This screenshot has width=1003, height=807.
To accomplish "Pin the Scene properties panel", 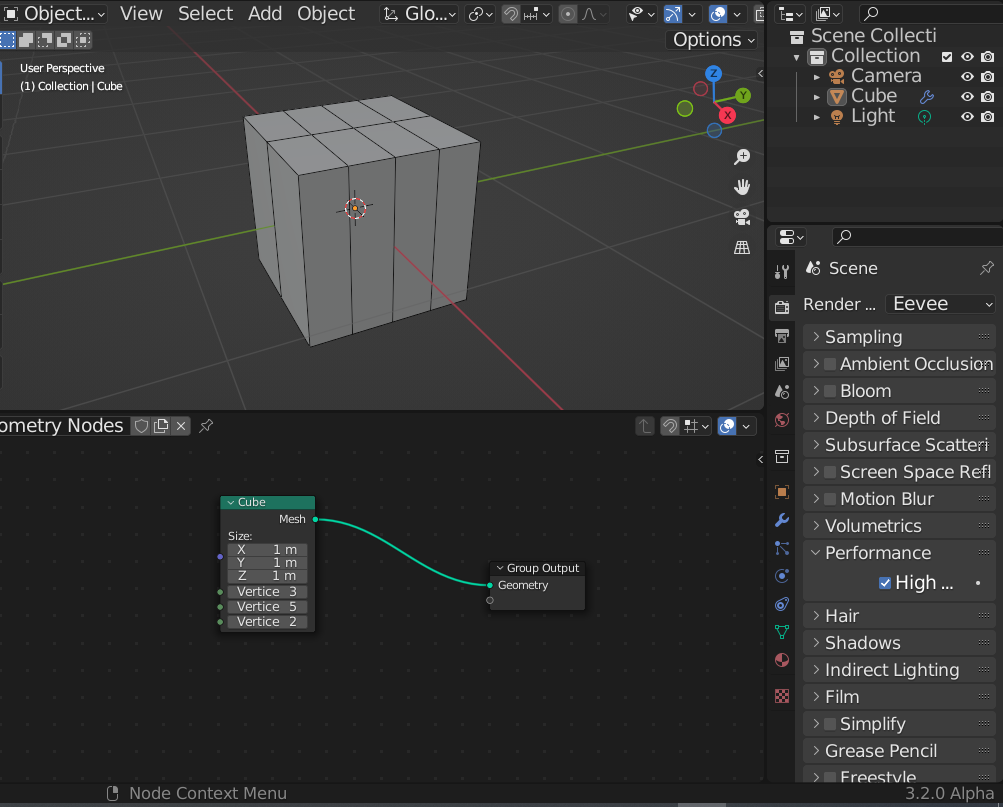I will point(986,268).
